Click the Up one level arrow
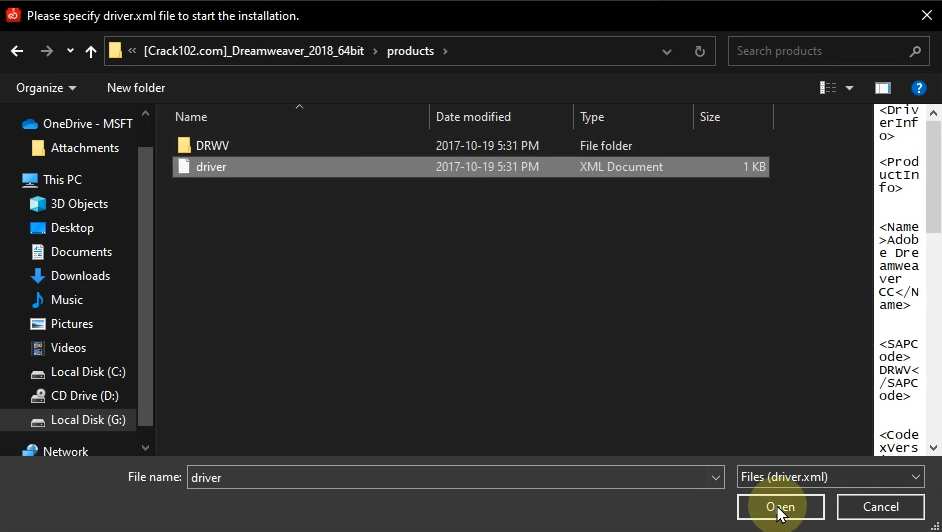 click(x=91, y=51)
